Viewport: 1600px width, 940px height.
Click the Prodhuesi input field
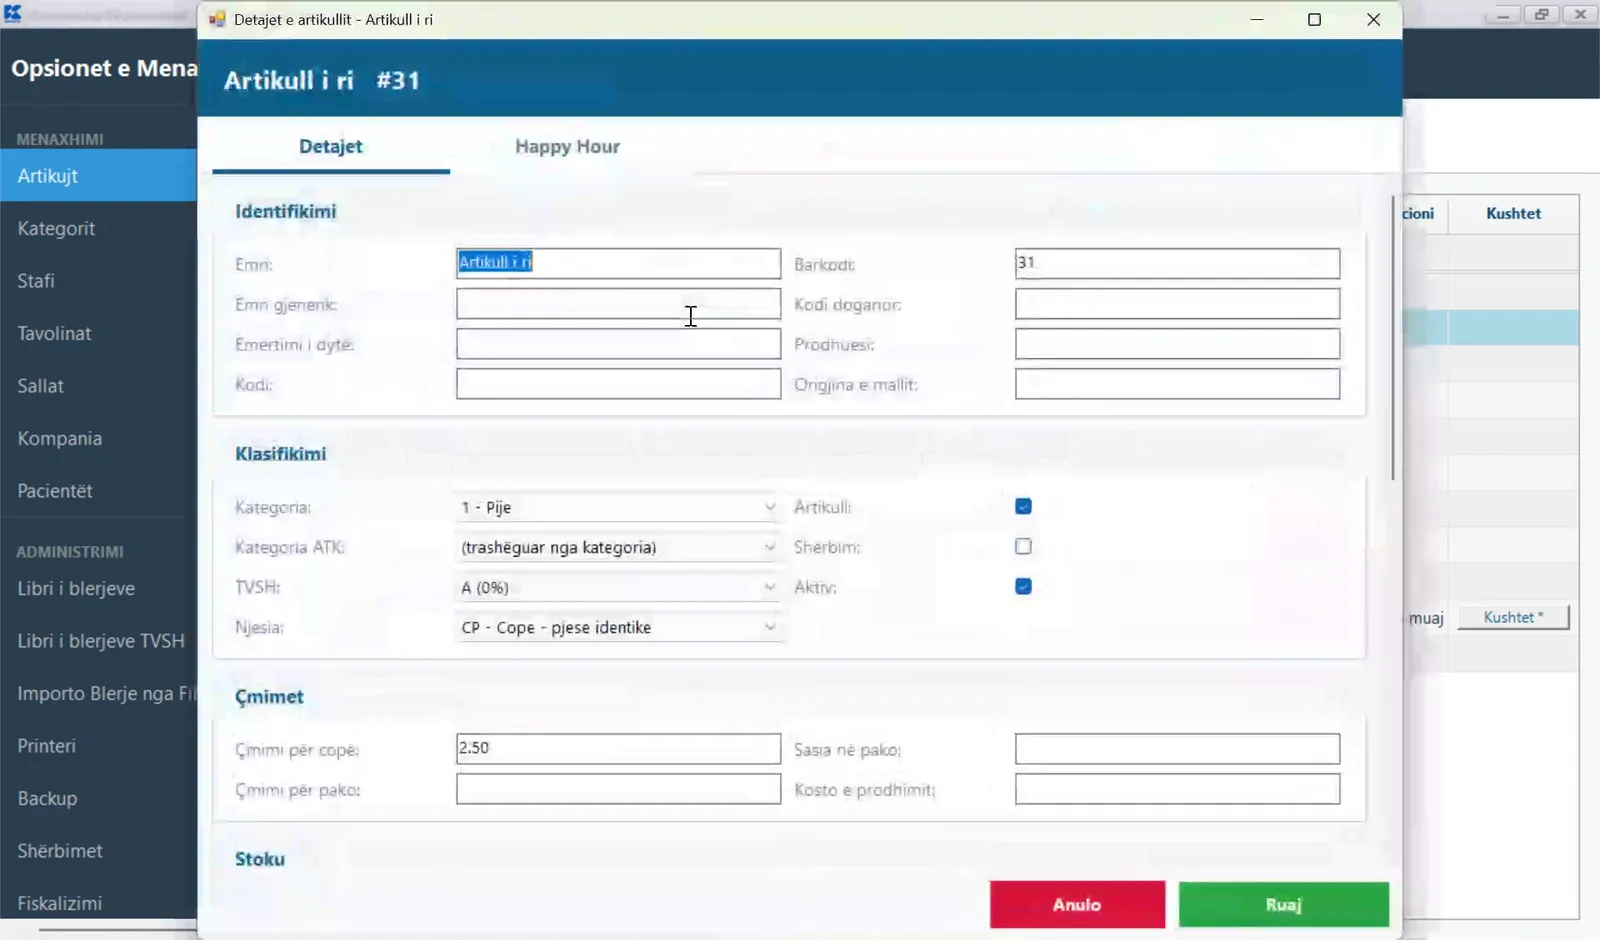click(1177, 343)
